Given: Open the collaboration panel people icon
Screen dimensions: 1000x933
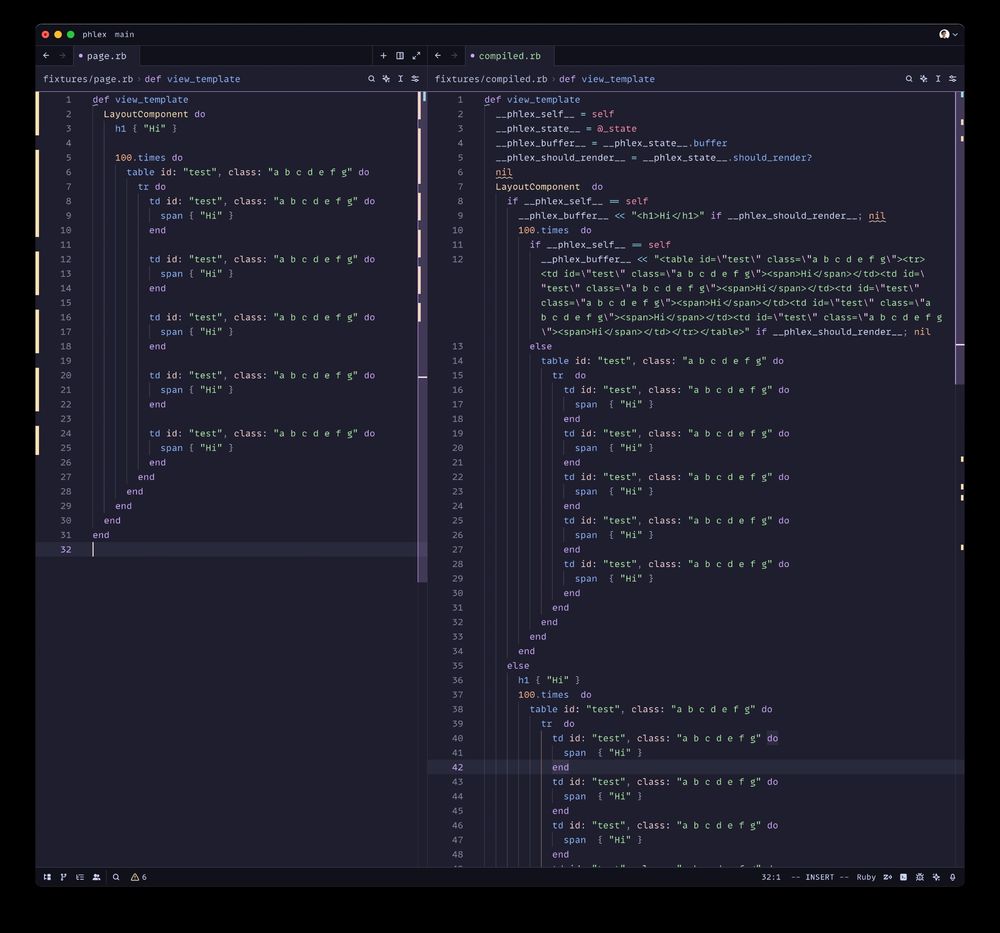Looking at the screenshot, I should pyautogui.click(x=96, y=877).
